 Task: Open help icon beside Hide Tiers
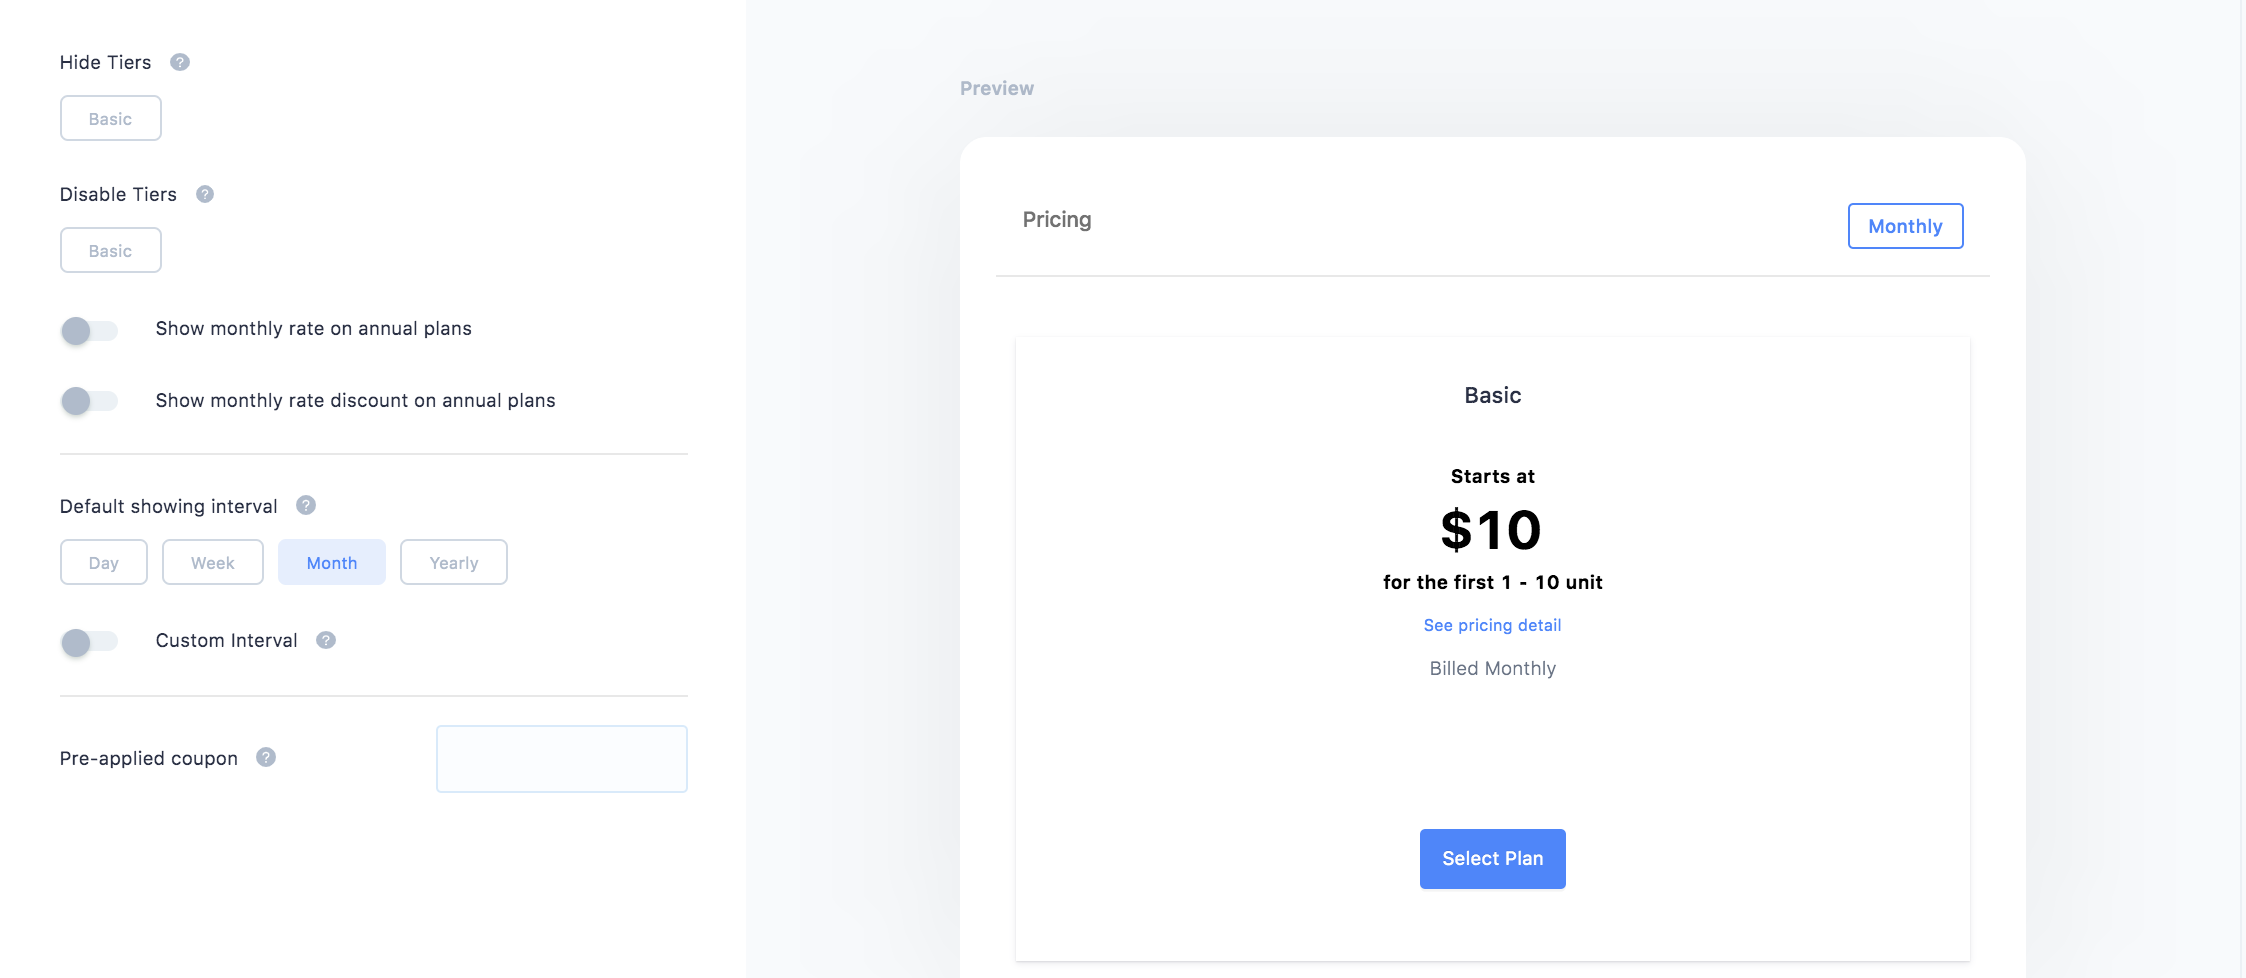click(x=180, y=62)
